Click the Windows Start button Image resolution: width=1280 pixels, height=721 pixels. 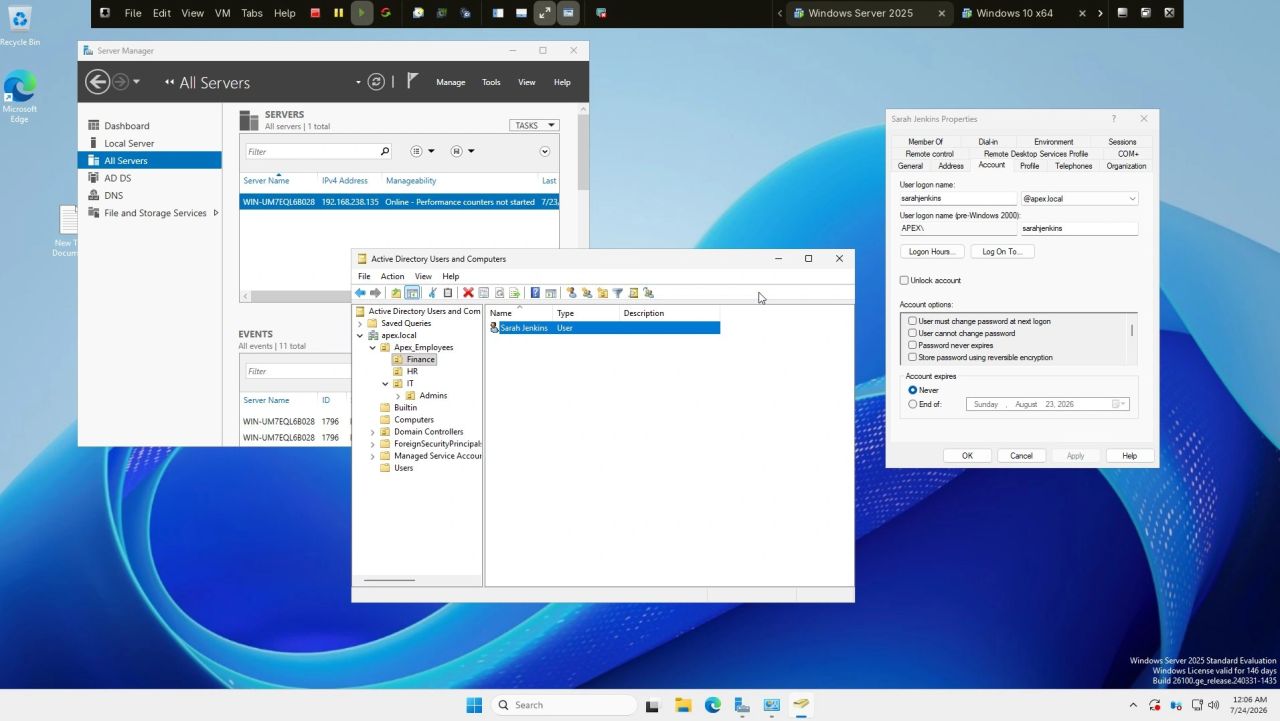(x=474, y=705)
